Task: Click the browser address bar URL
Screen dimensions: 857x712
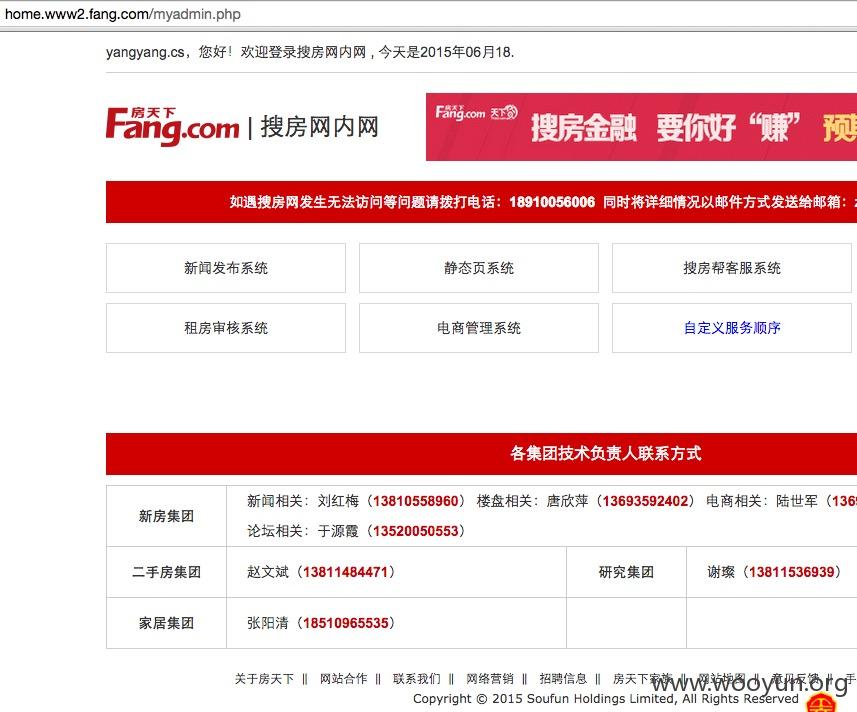Action: [122, 14]
